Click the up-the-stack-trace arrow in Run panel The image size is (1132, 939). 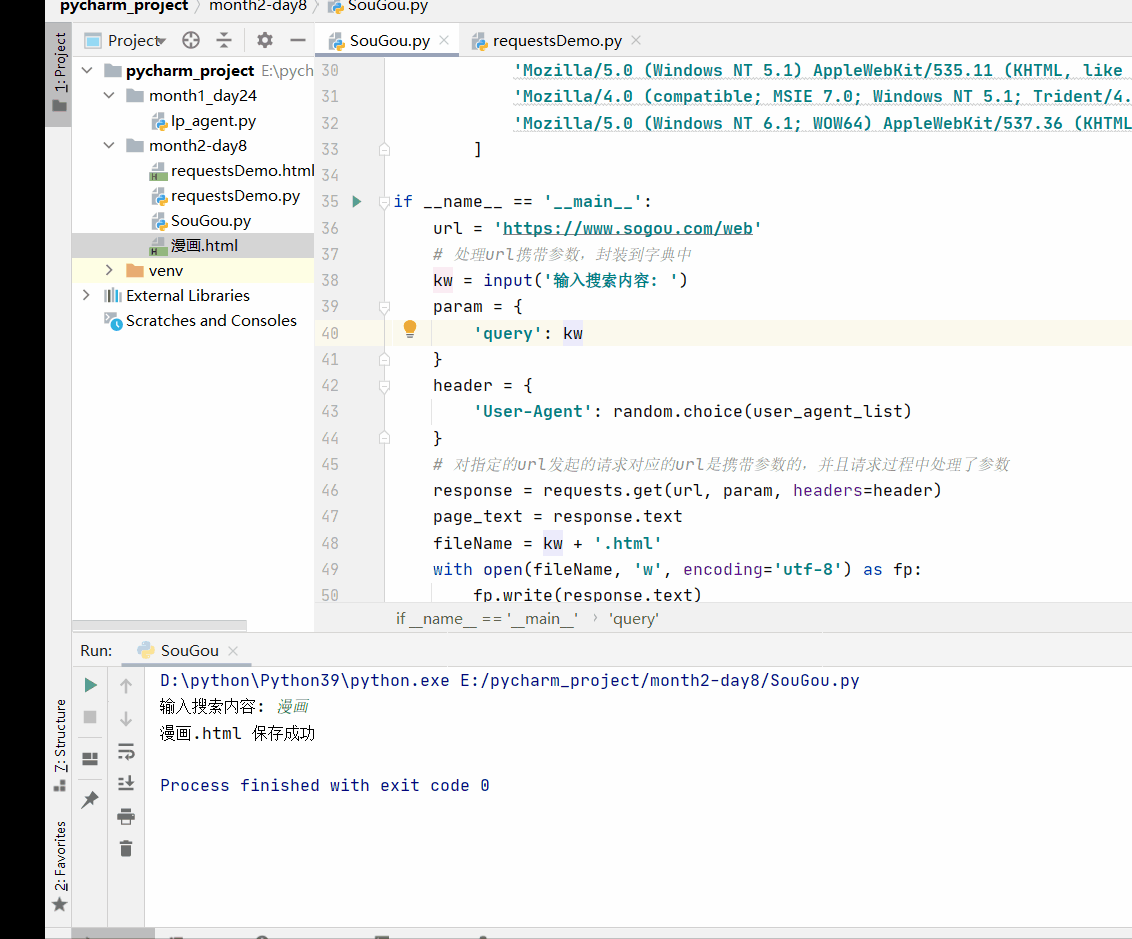pyautogui.click(x=126, y=686)
